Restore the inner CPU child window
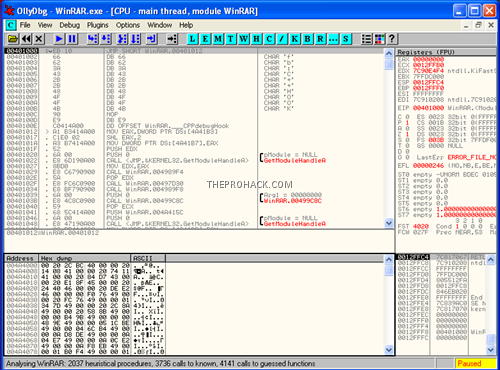The height and width of the screenshot is (370, 500). pos(479,25)
